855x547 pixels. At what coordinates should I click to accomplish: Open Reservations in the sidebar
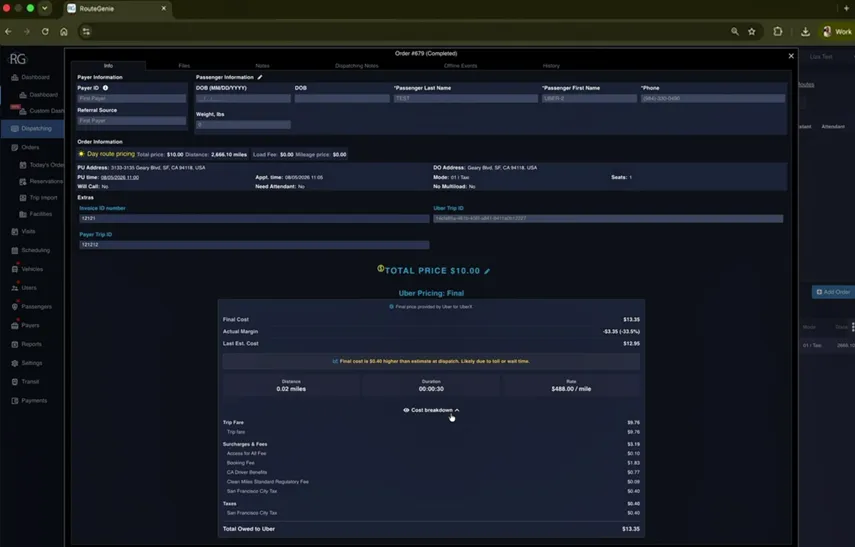(41, 181)
